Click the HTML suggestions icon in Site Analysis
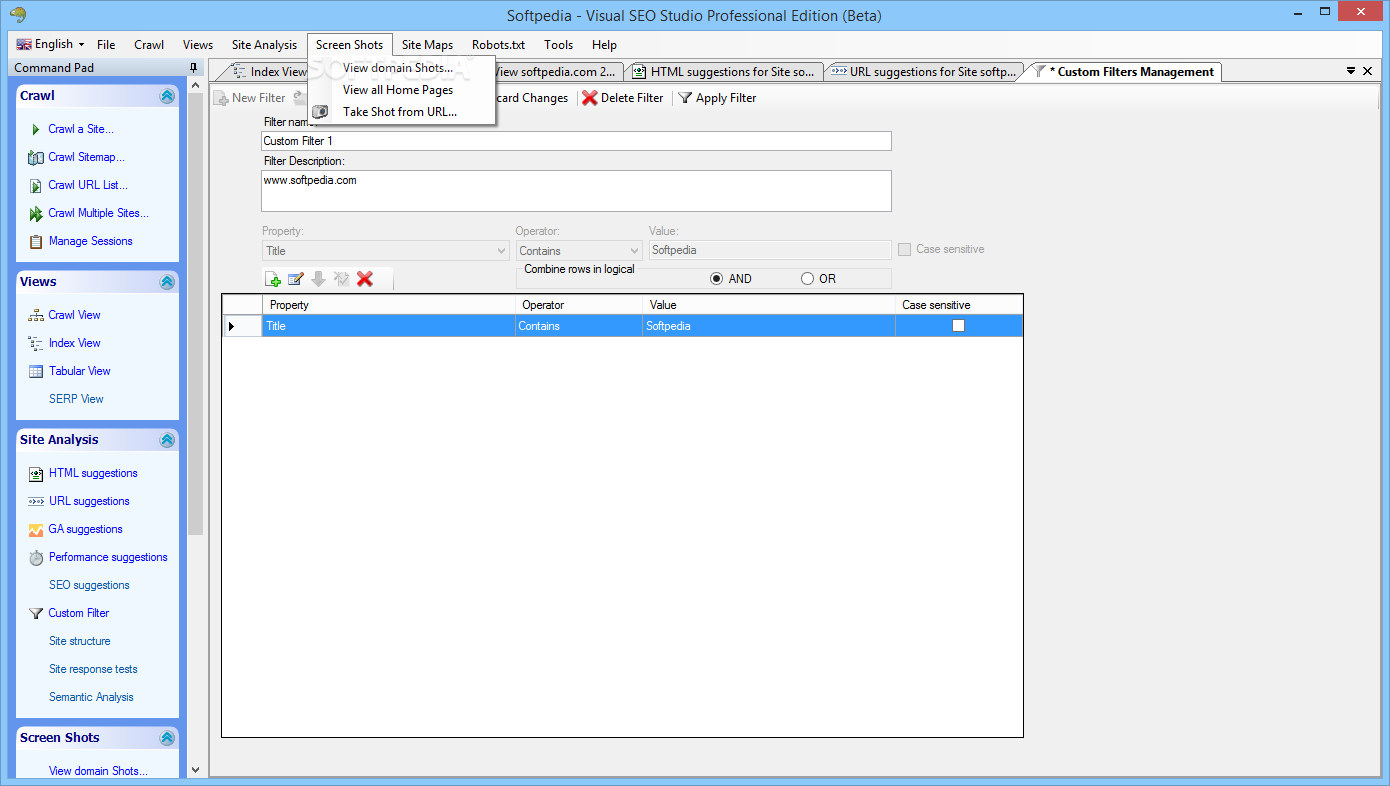Image resolution: width=1390 pixels, height=786 pixels. pos(36,473)
